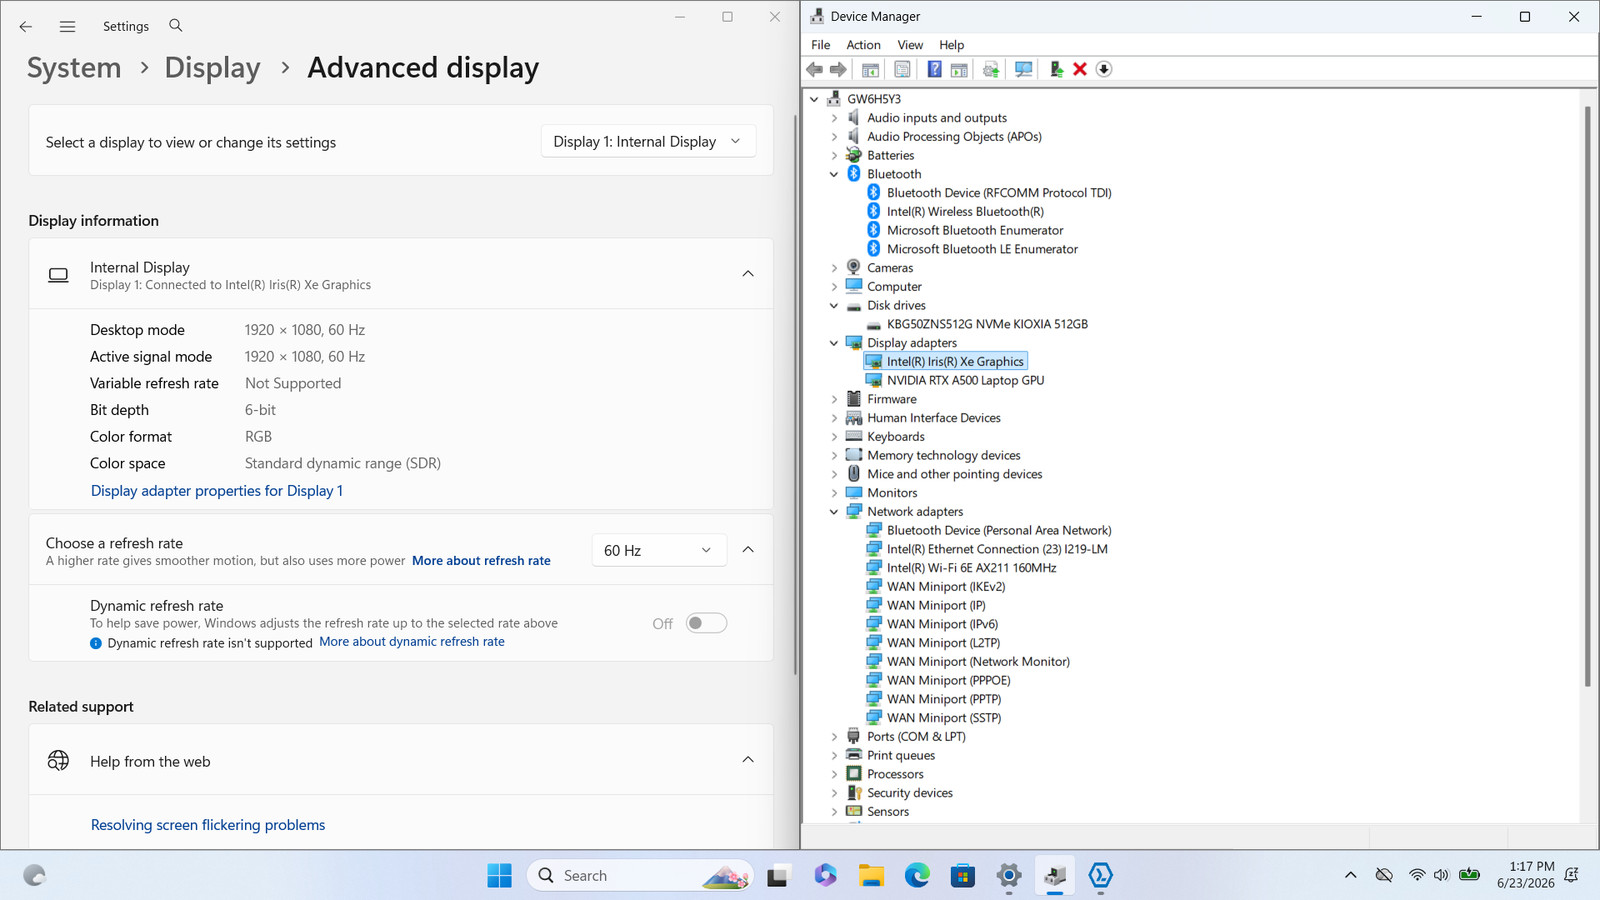1600x900 pixels.
Task: Open the Action menu in Device Manager
Action: 863,45
